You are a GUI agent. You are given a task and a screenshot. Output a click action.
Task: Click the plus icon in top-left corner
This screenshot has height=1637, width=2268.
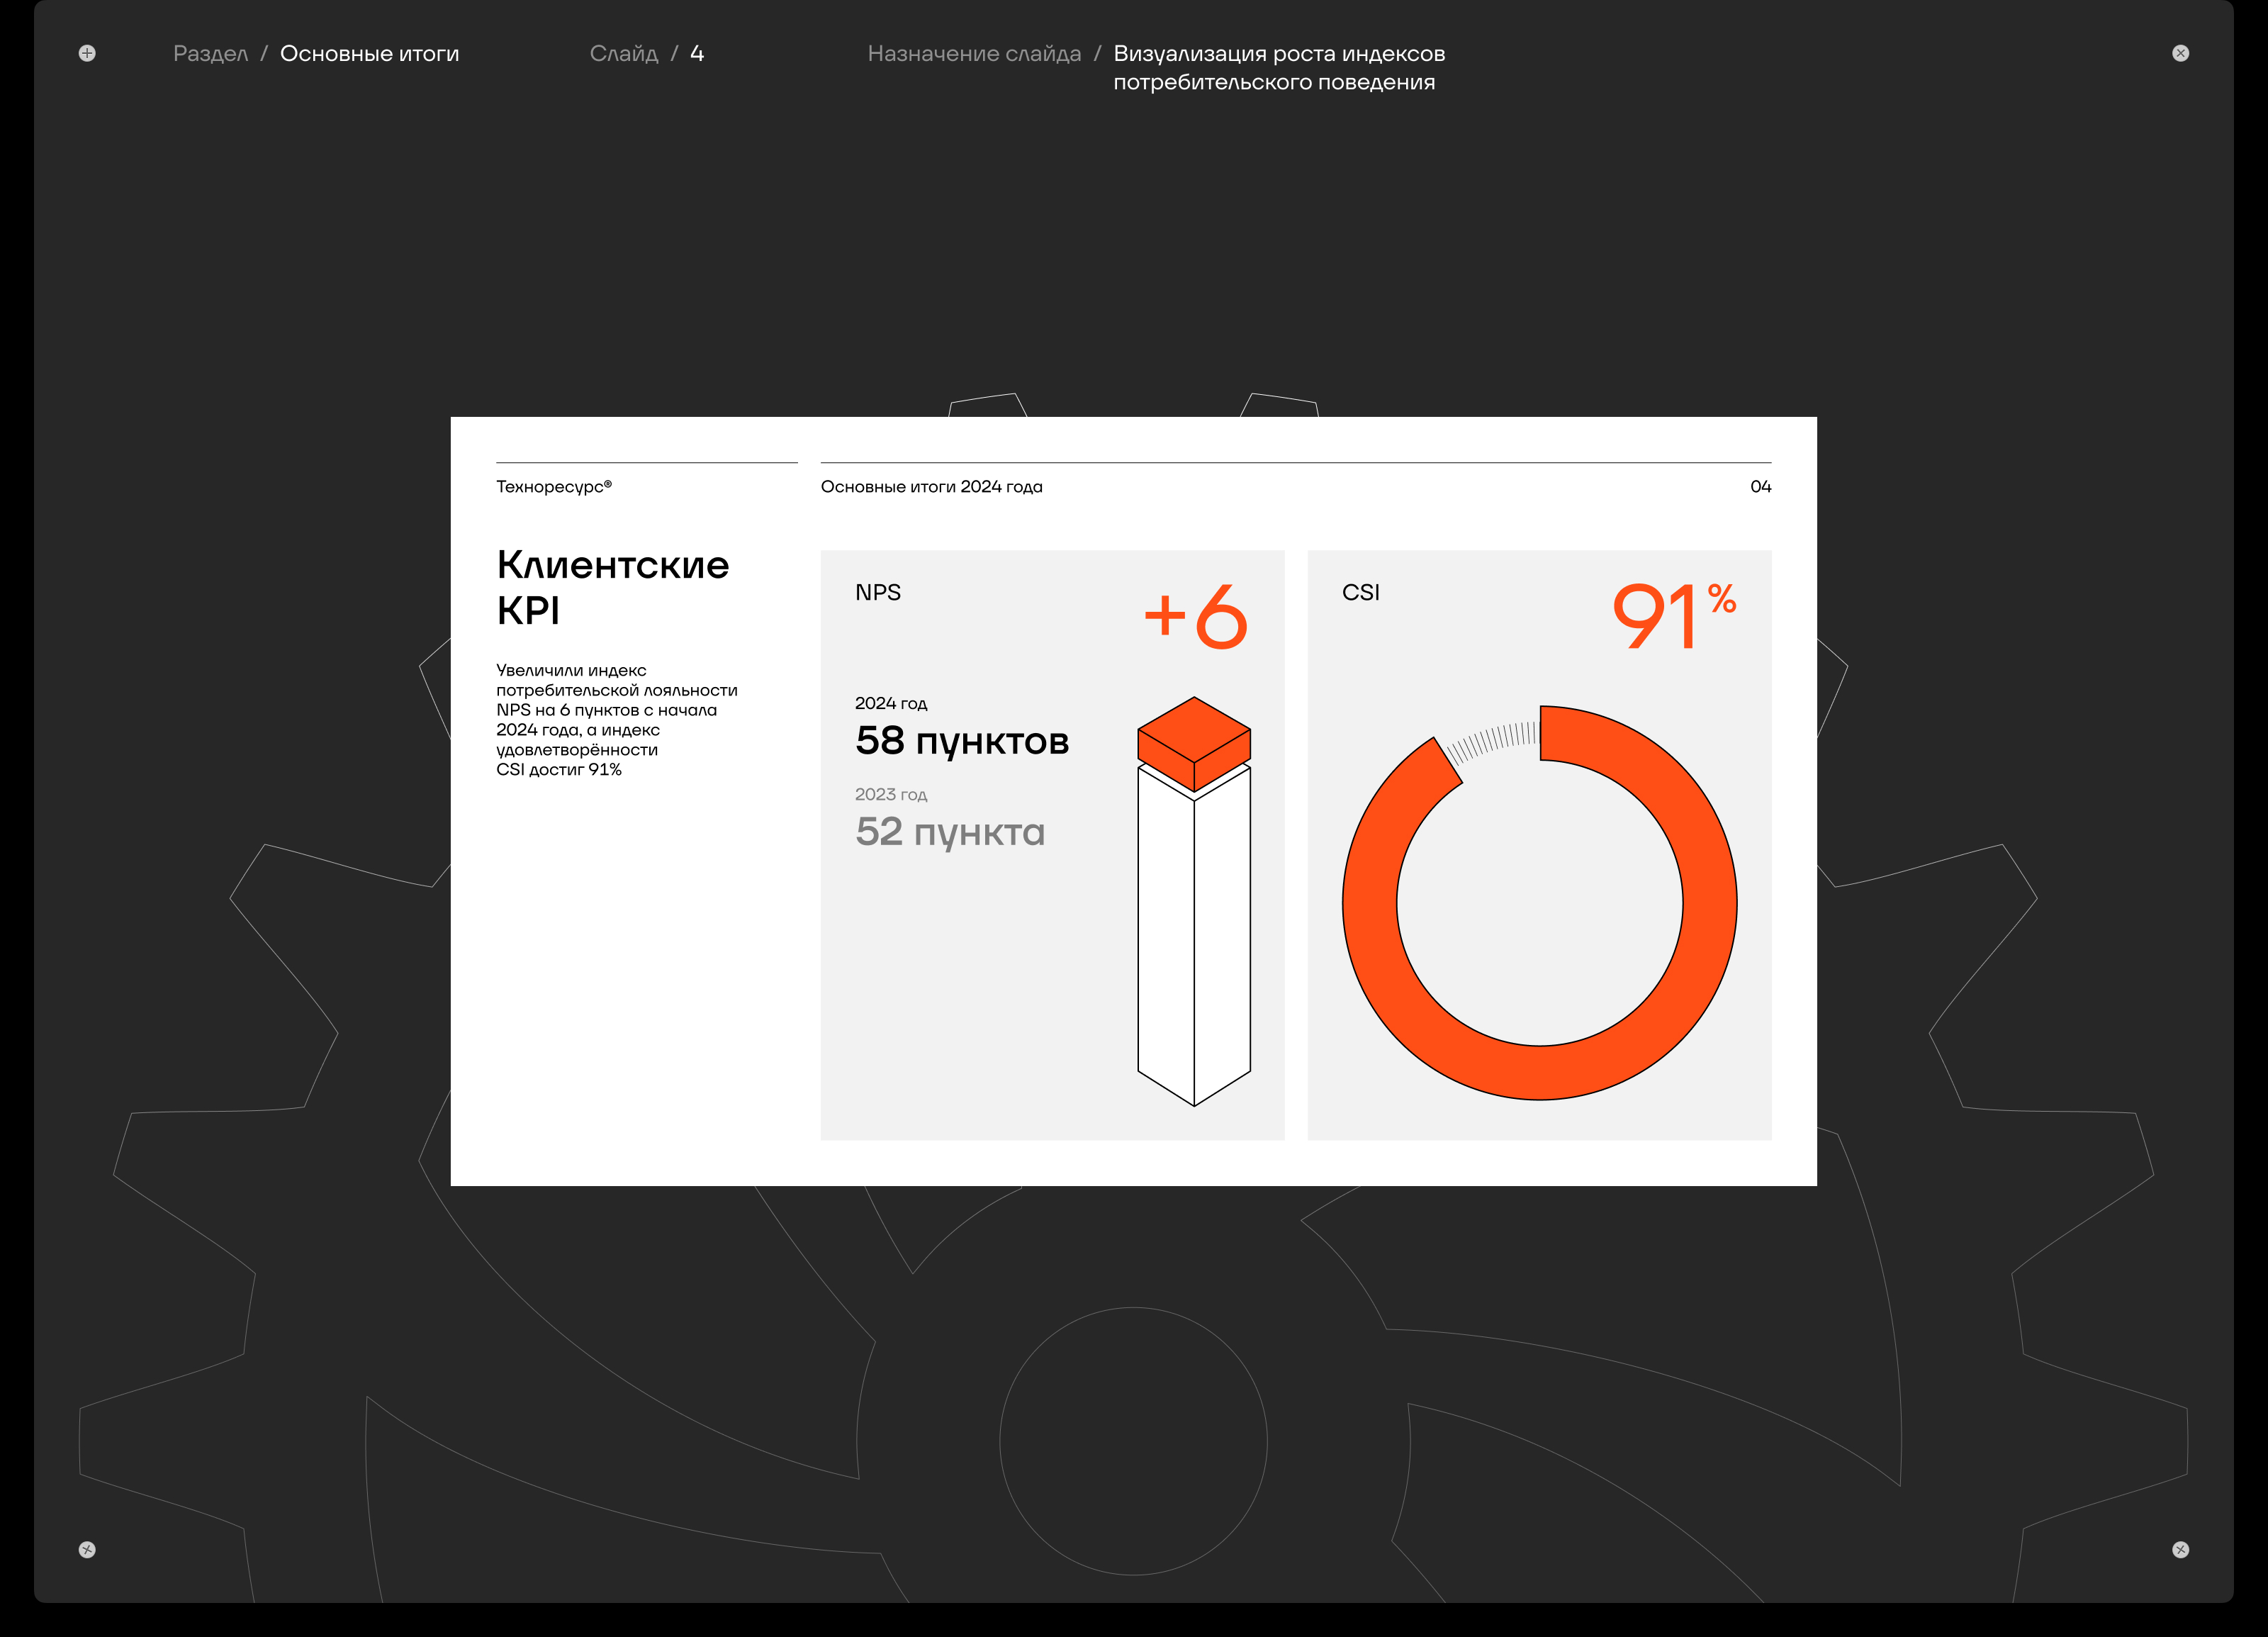point(87,54)
